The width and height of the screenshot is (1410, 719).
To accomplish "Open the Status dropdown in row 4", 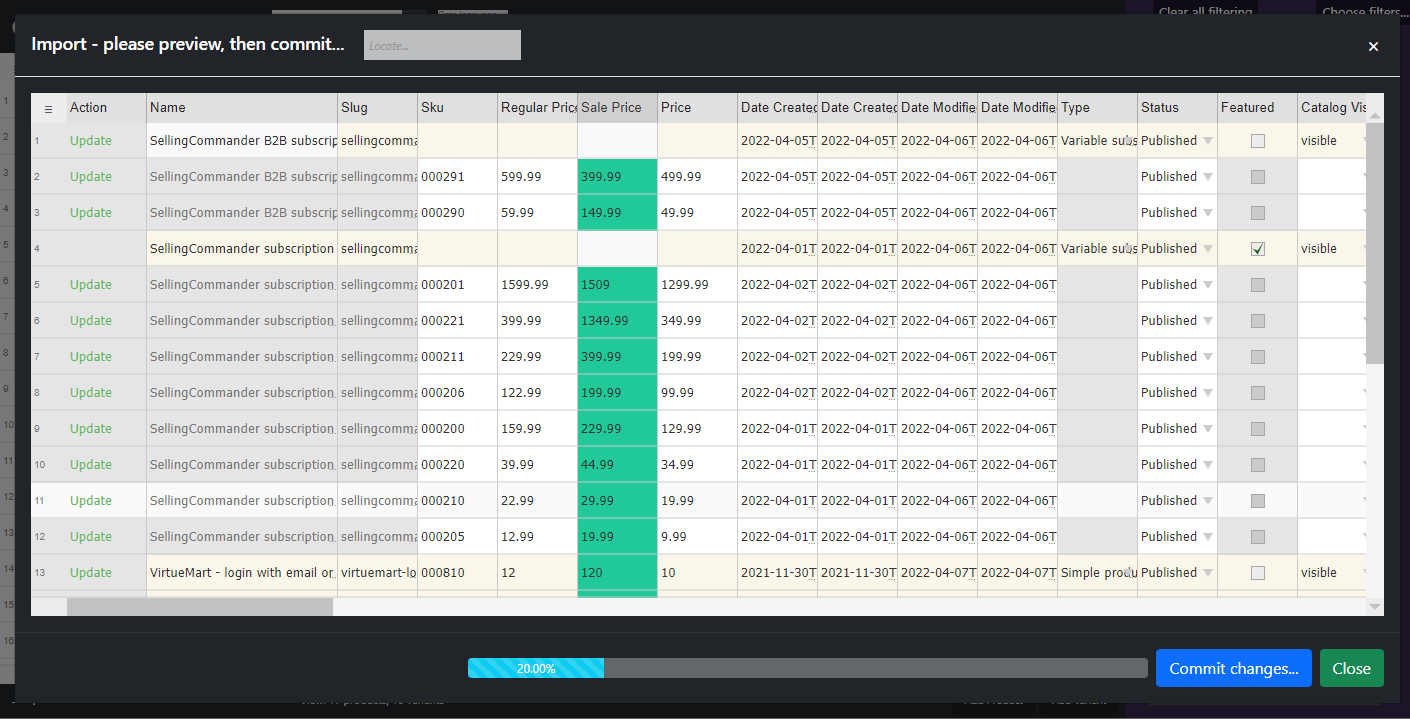I will [1207, 248].
